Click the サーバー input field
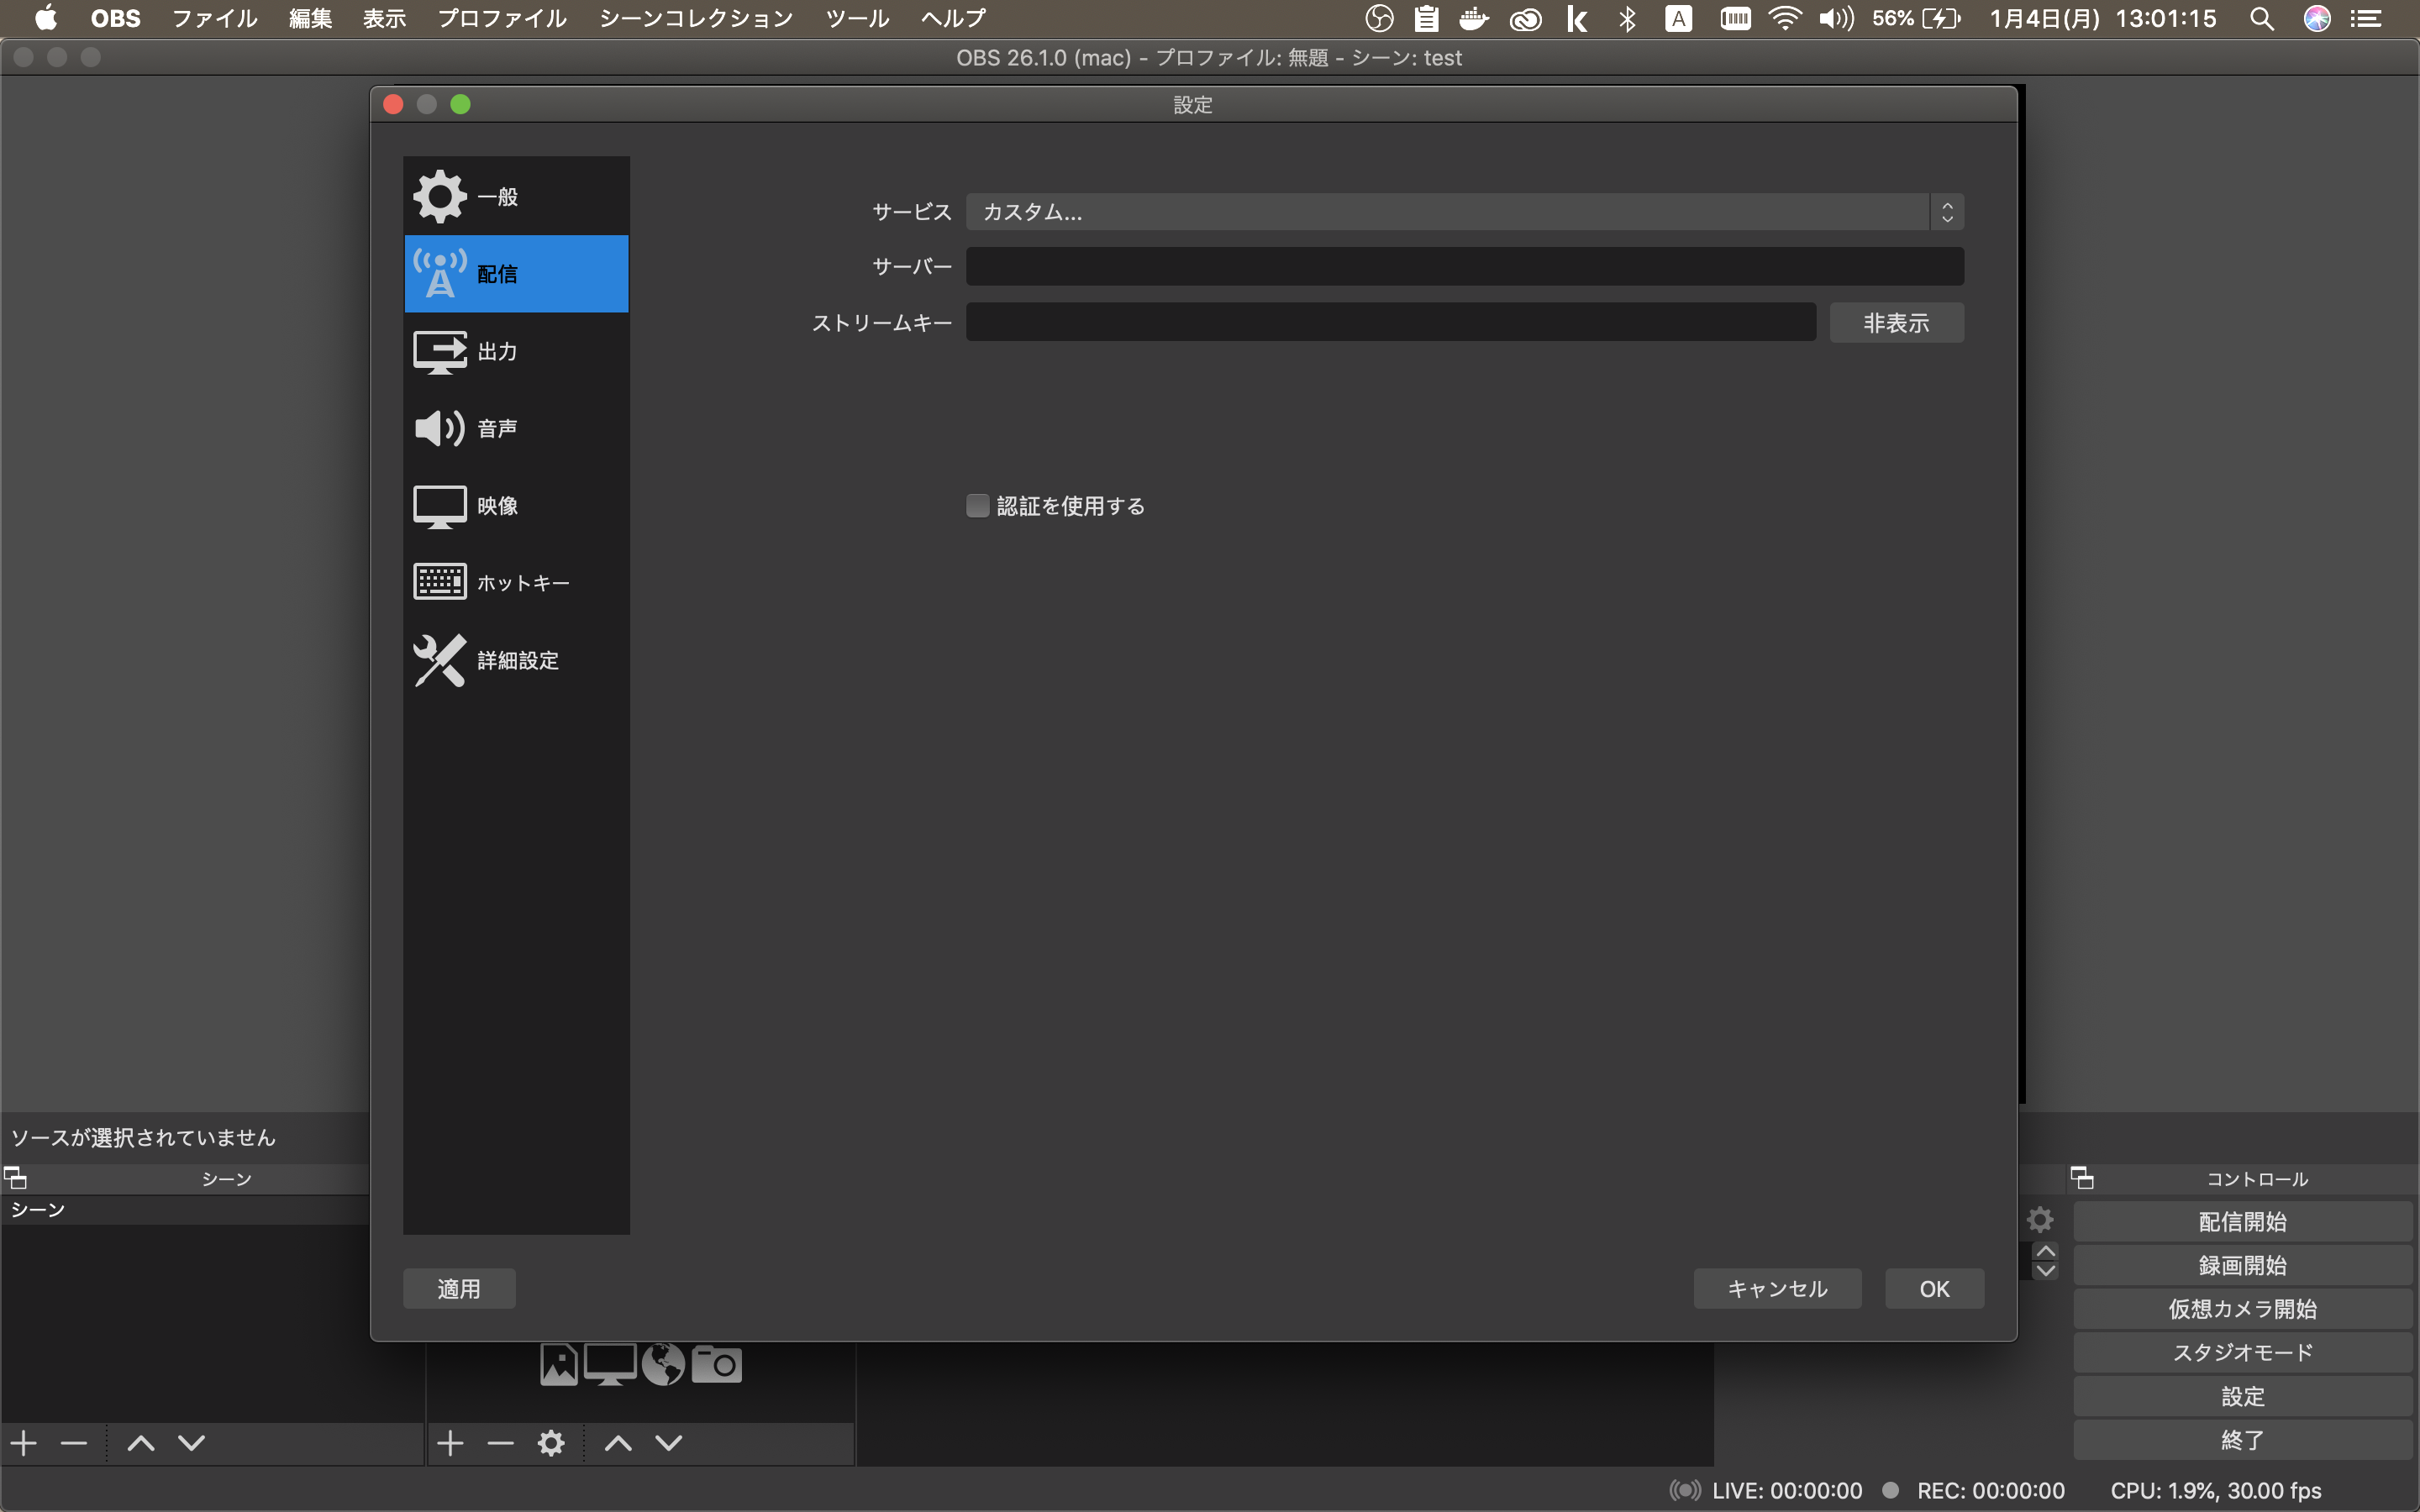2420x1512 pixels. point(1464,267)
